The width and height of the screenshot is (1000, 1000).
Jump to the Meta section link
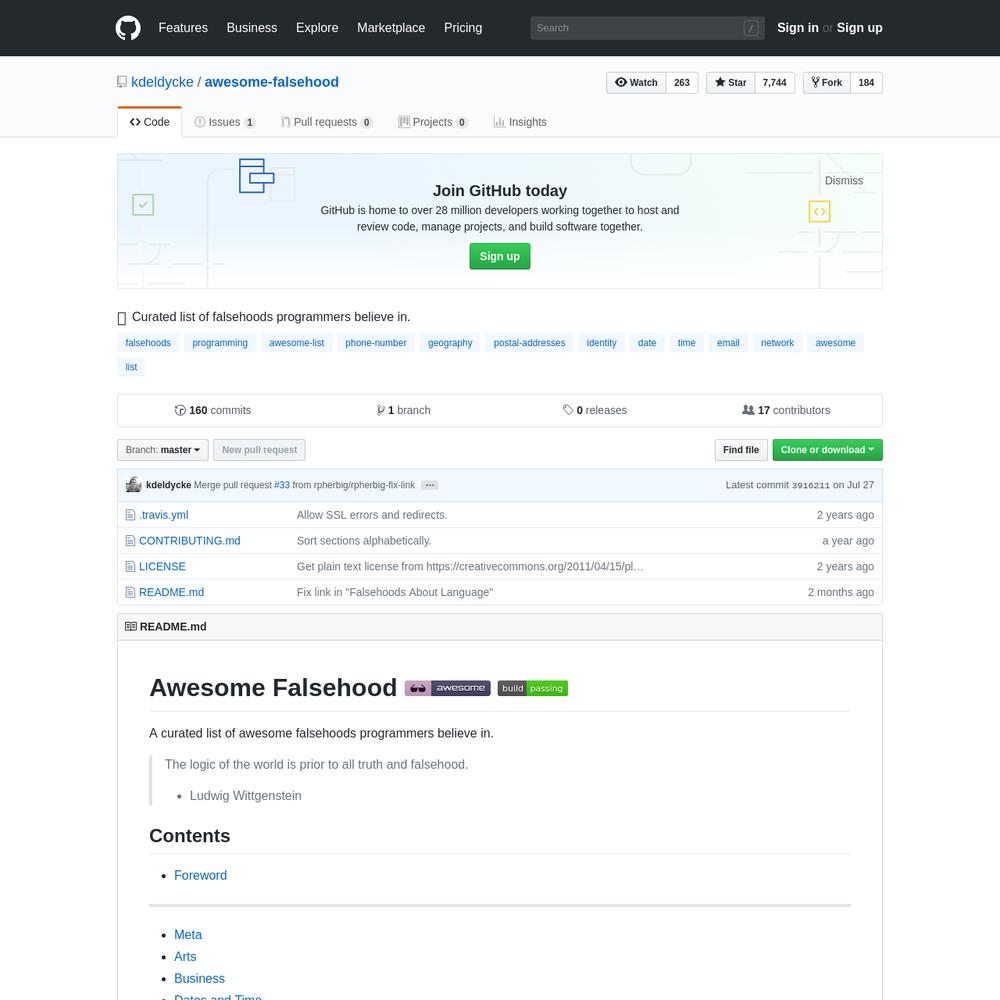coord(188,935)
